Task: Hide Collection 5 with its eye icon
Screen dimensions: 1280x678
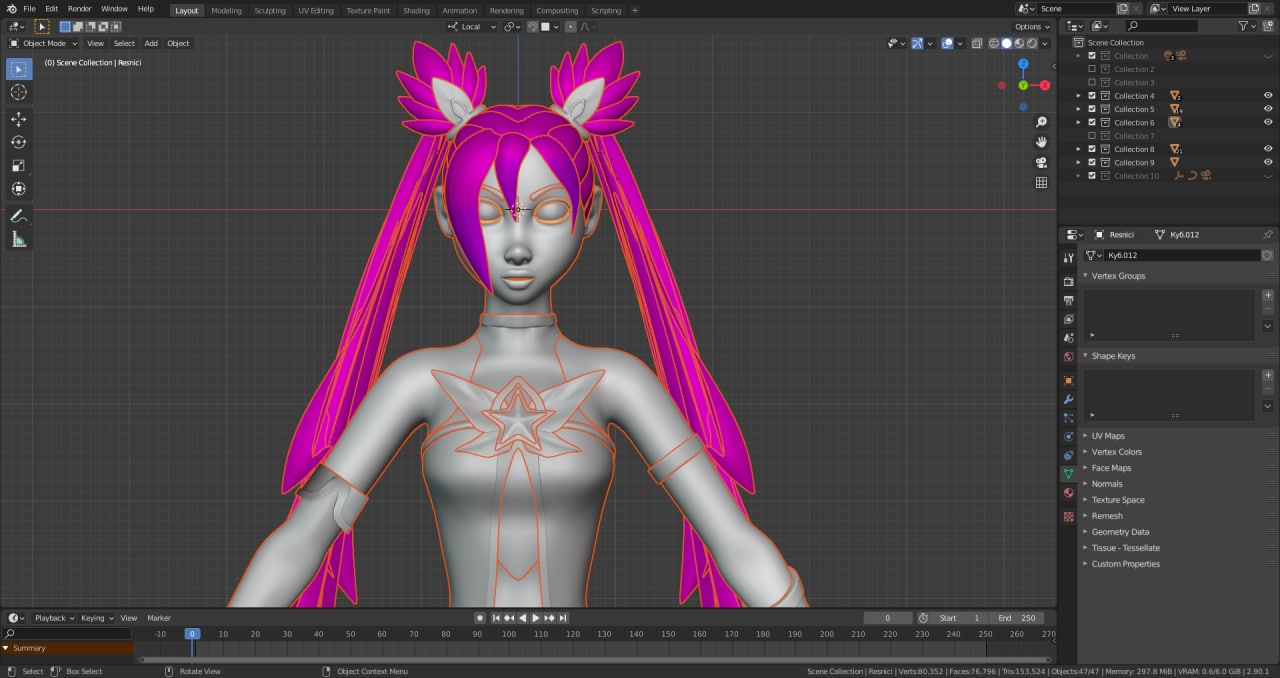Action: click(1268, 109)
